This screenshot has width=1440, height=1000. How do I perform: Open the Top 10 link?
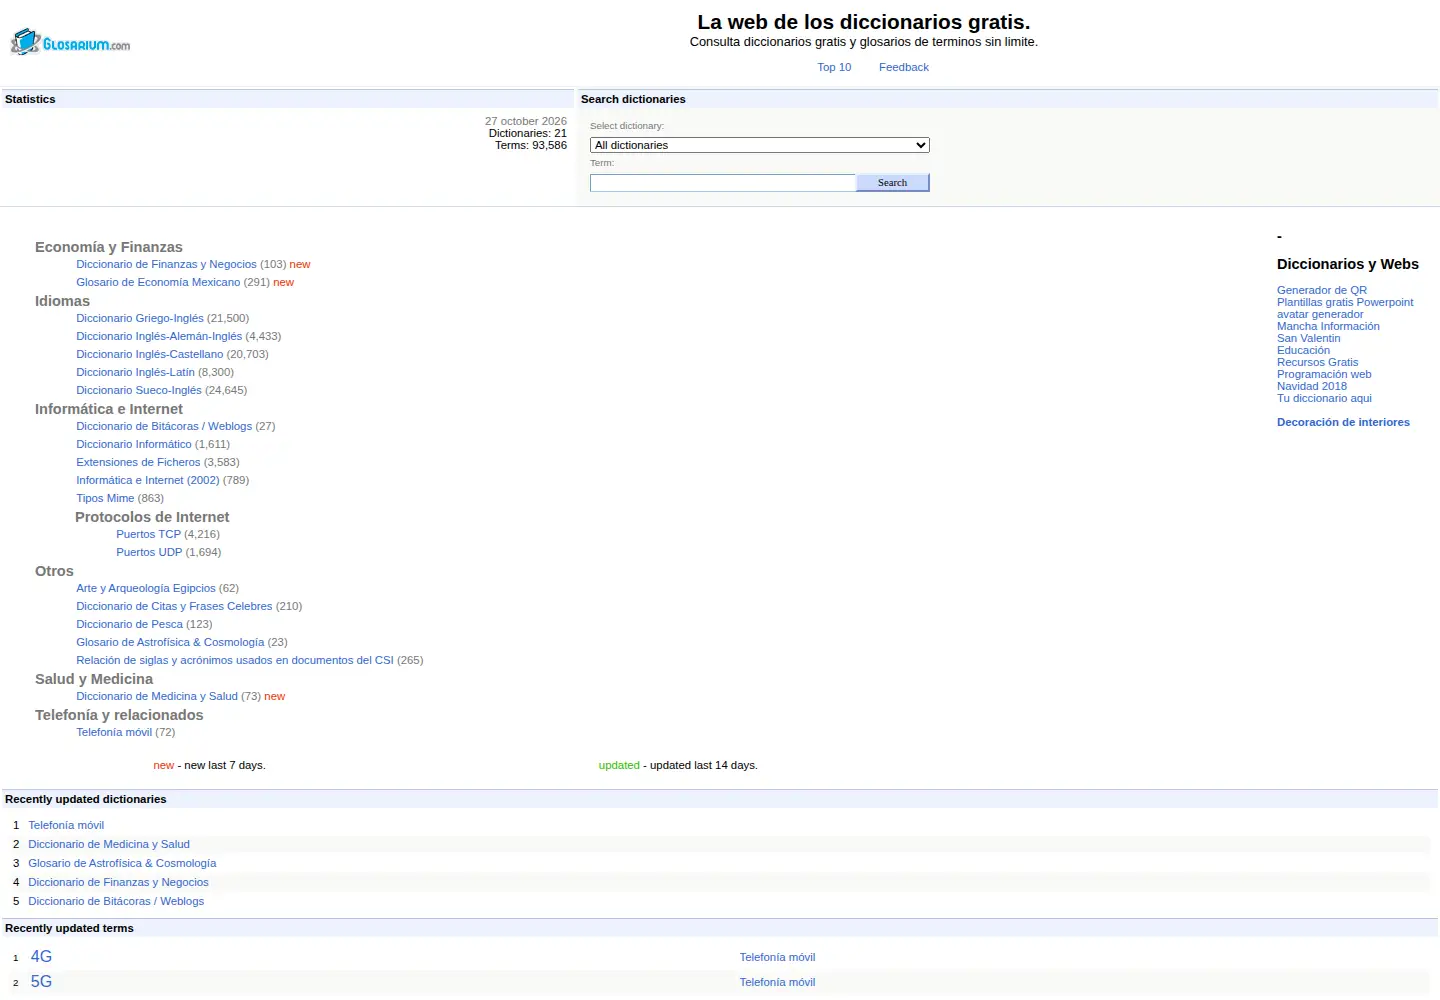click(x=834, y=67)
